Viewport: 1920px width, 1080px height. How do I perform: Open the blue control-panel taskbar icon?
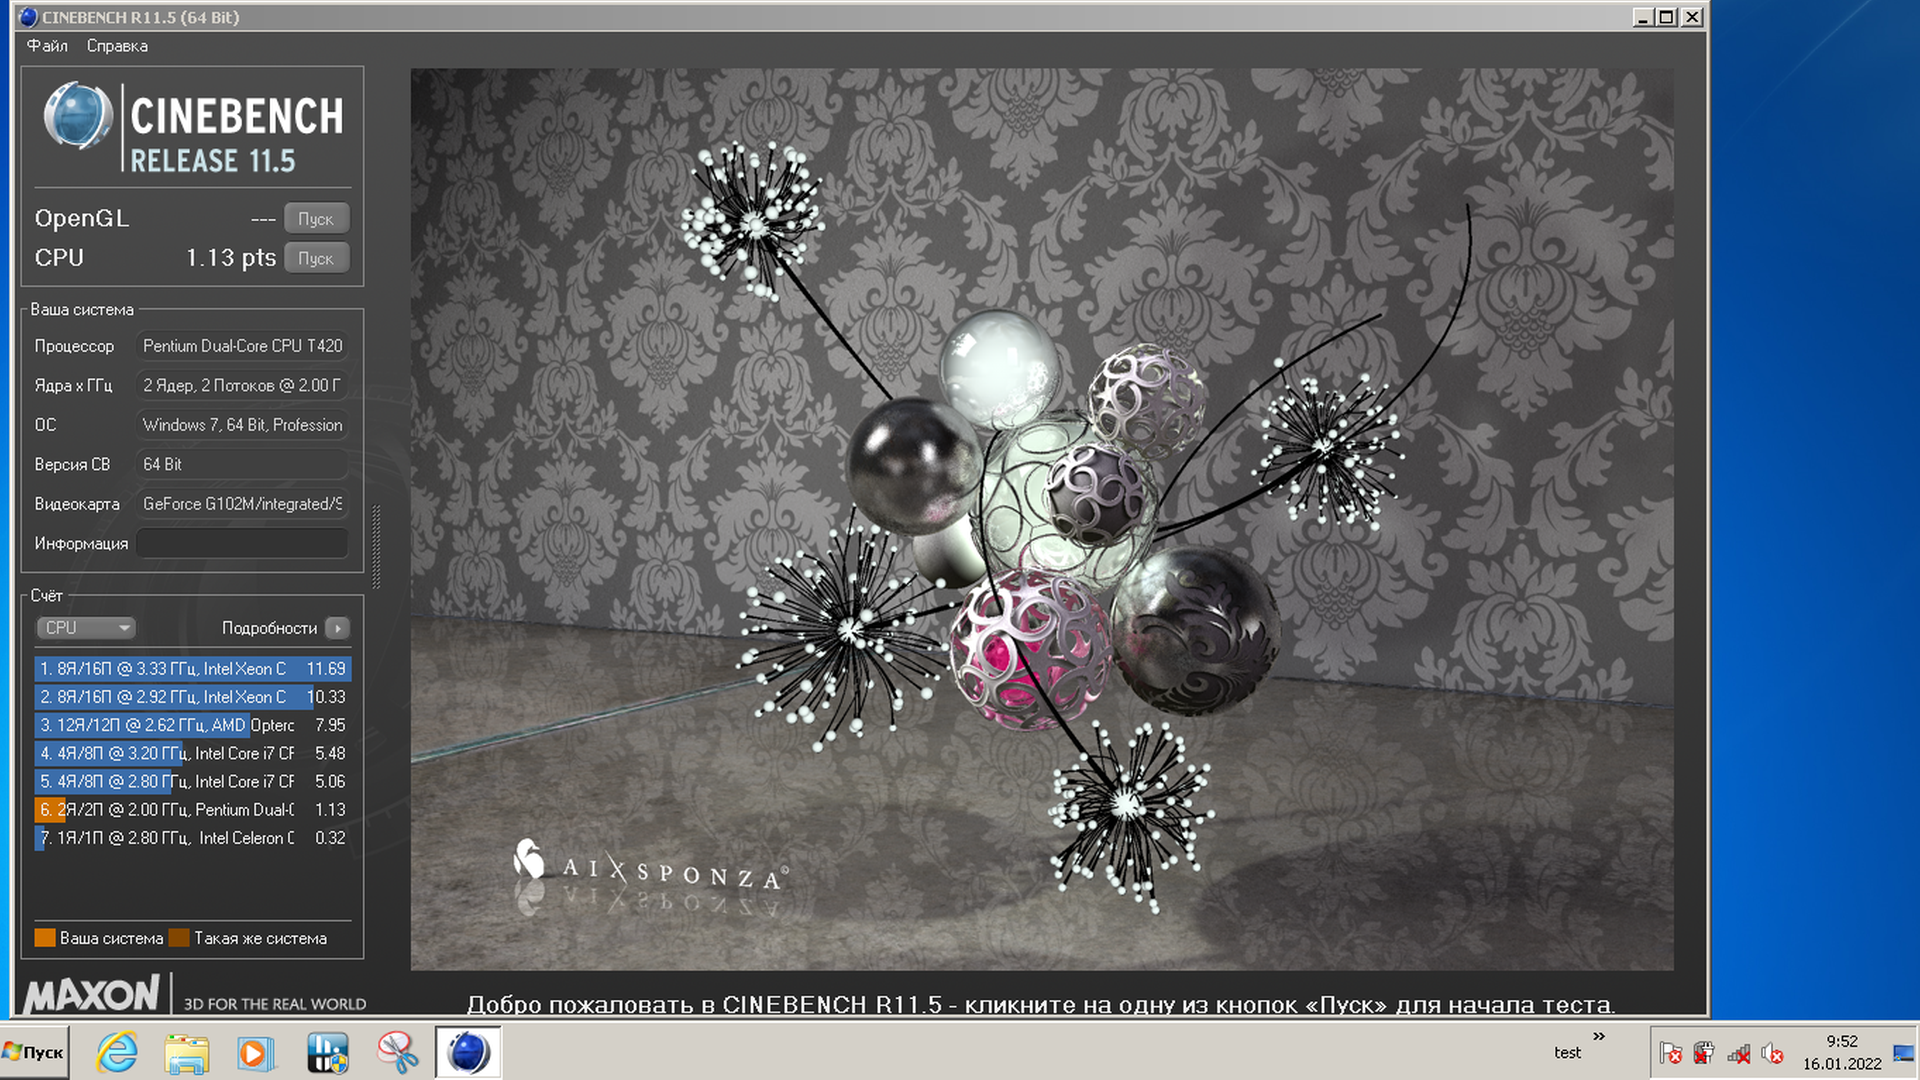[x=327, y=1053]
